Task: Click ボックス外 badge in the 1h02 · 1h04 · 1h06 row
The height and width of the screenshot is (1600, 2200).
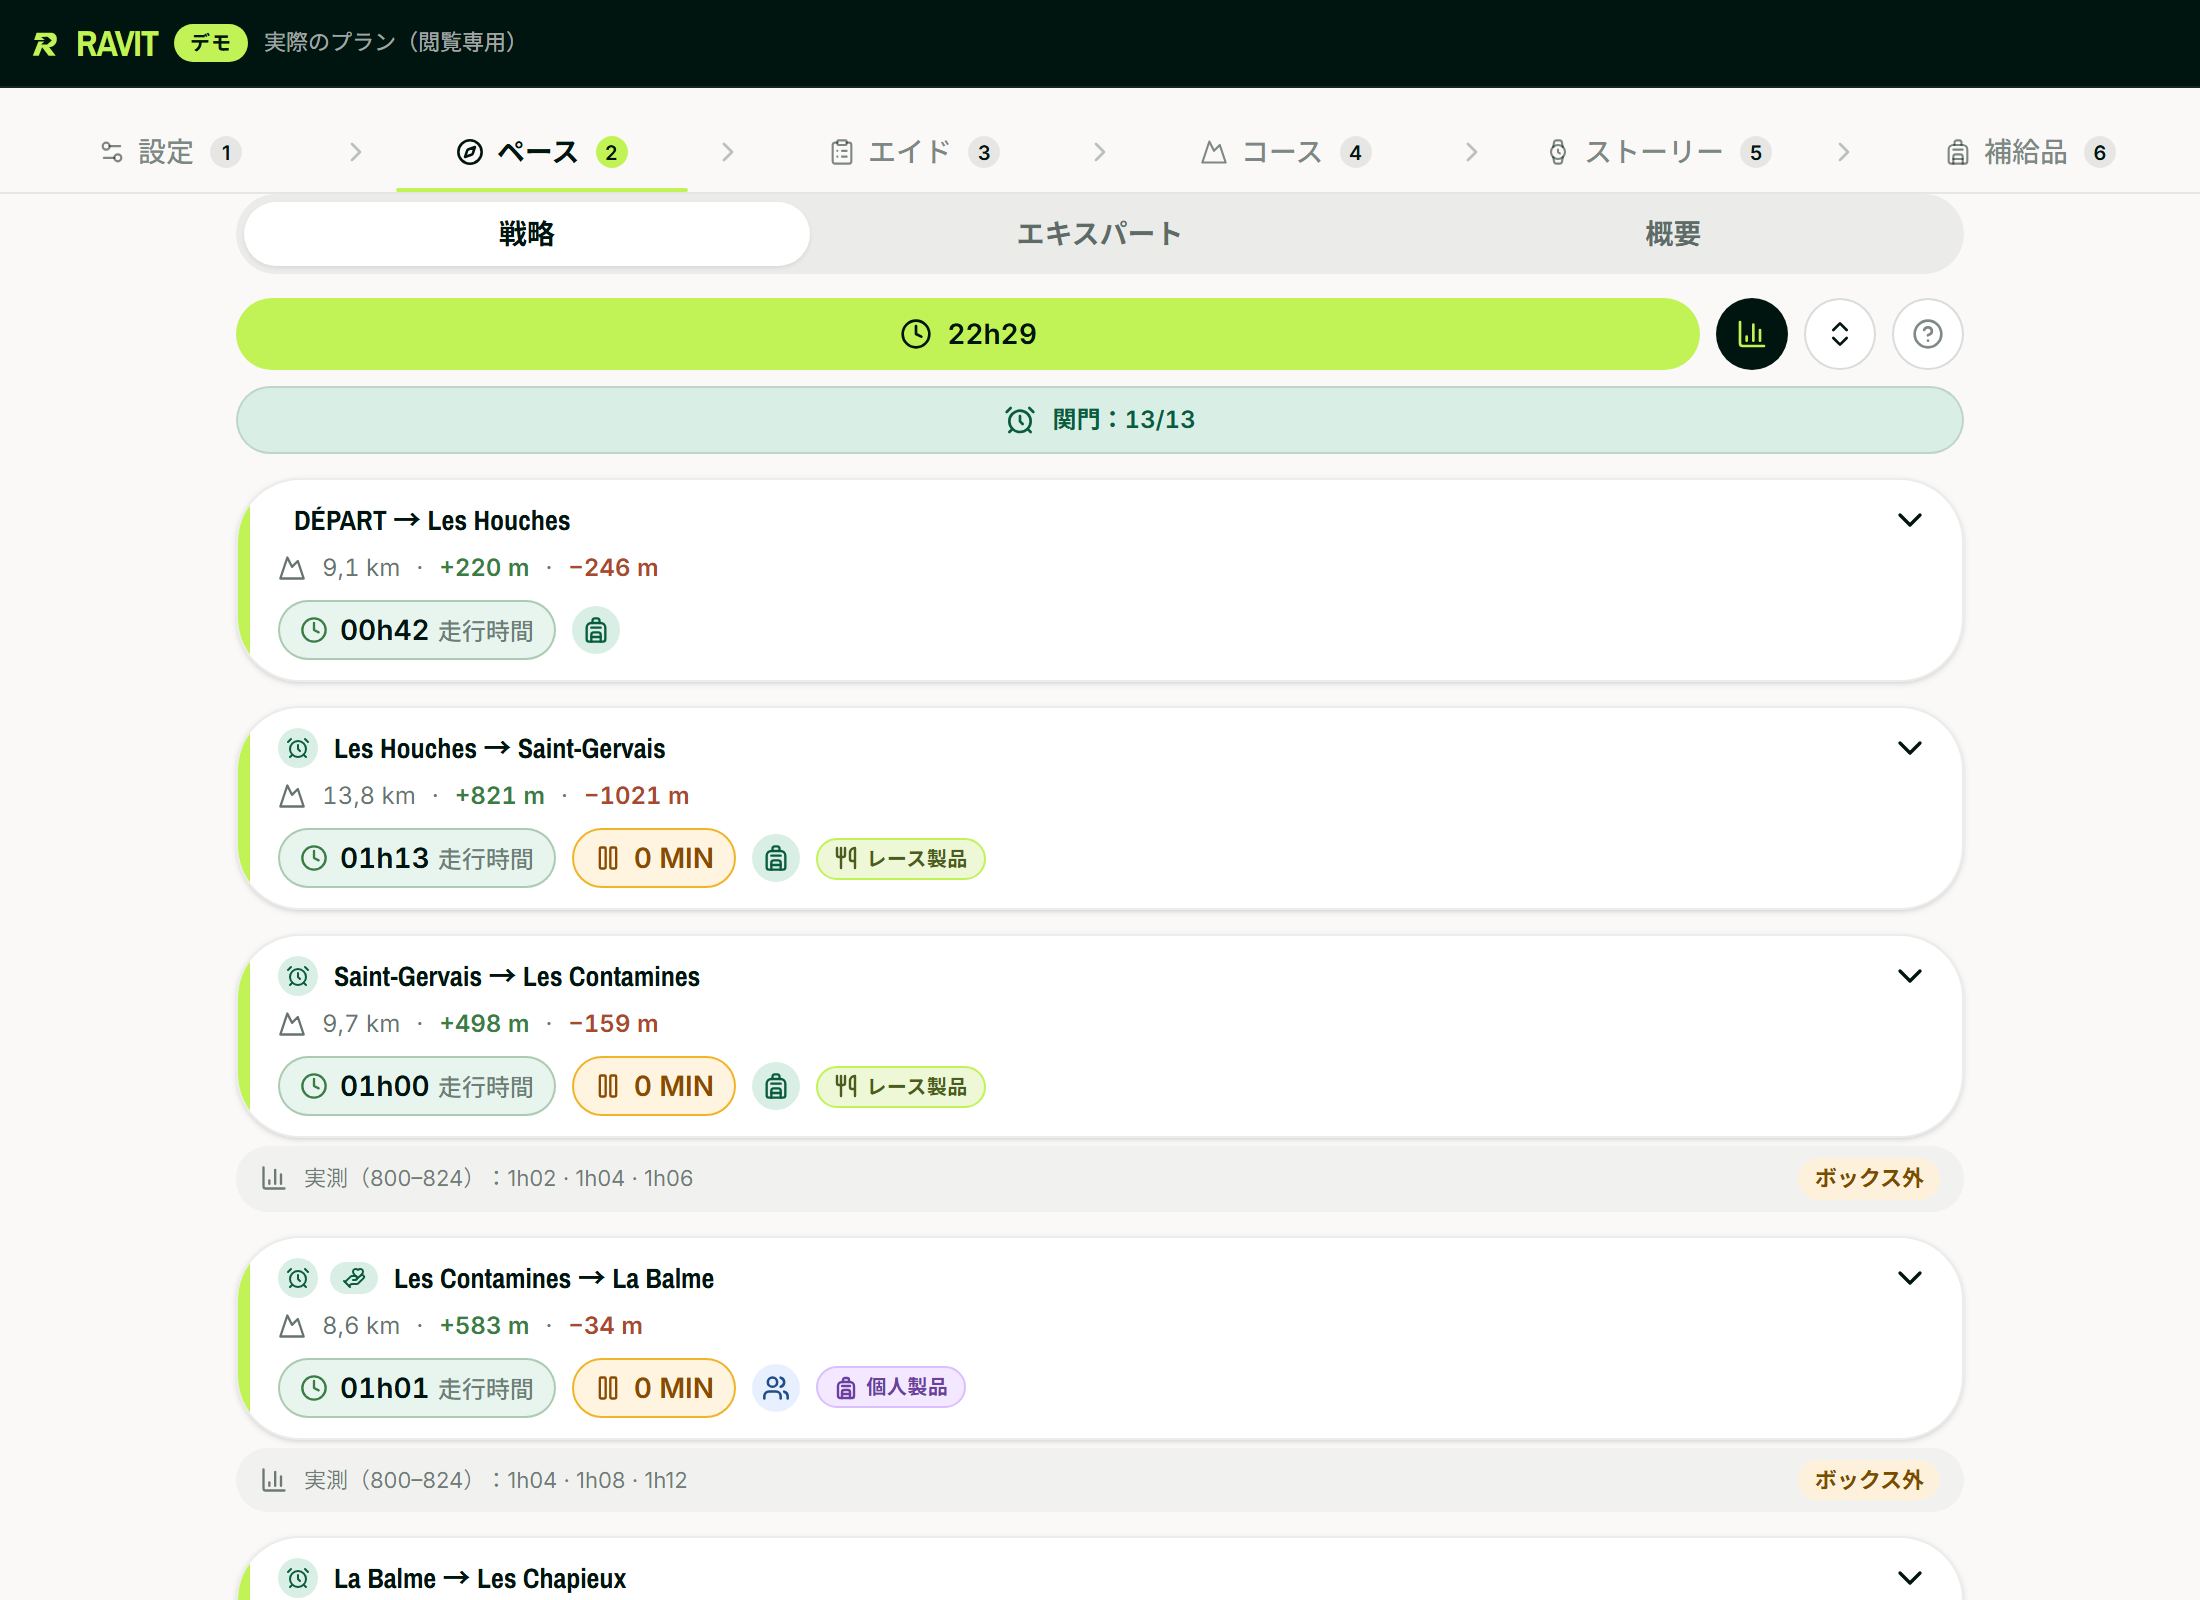Action: click(x=1869, y=1178)
